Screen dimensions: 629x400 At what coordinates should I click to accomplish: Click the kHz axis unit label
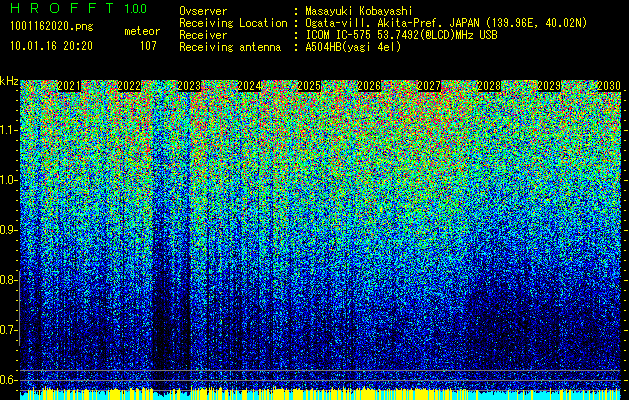tap(9, 81)
